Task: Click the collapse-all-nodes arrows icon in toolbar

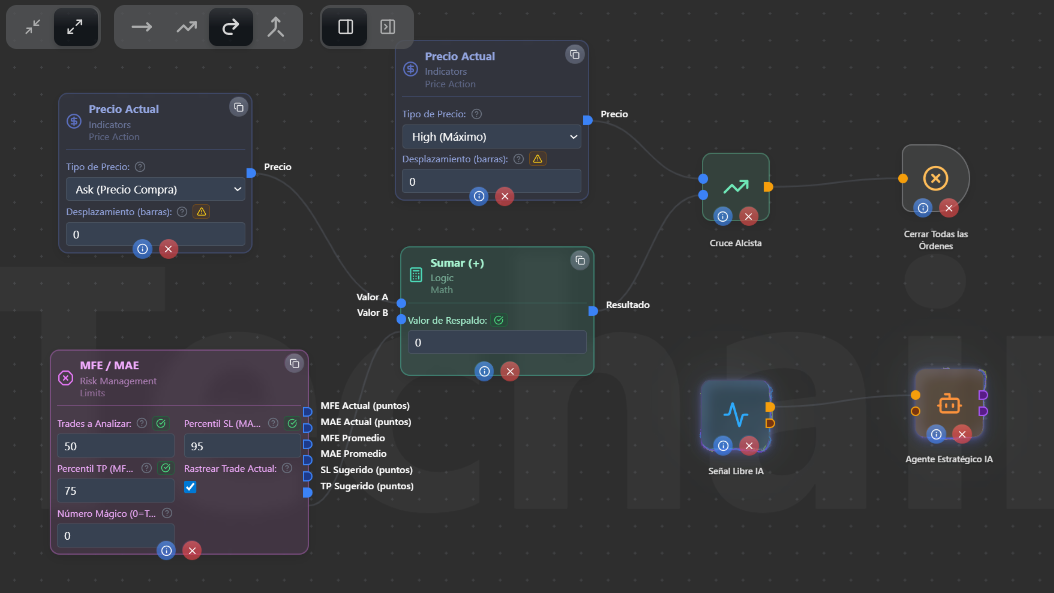Action: 33,27
